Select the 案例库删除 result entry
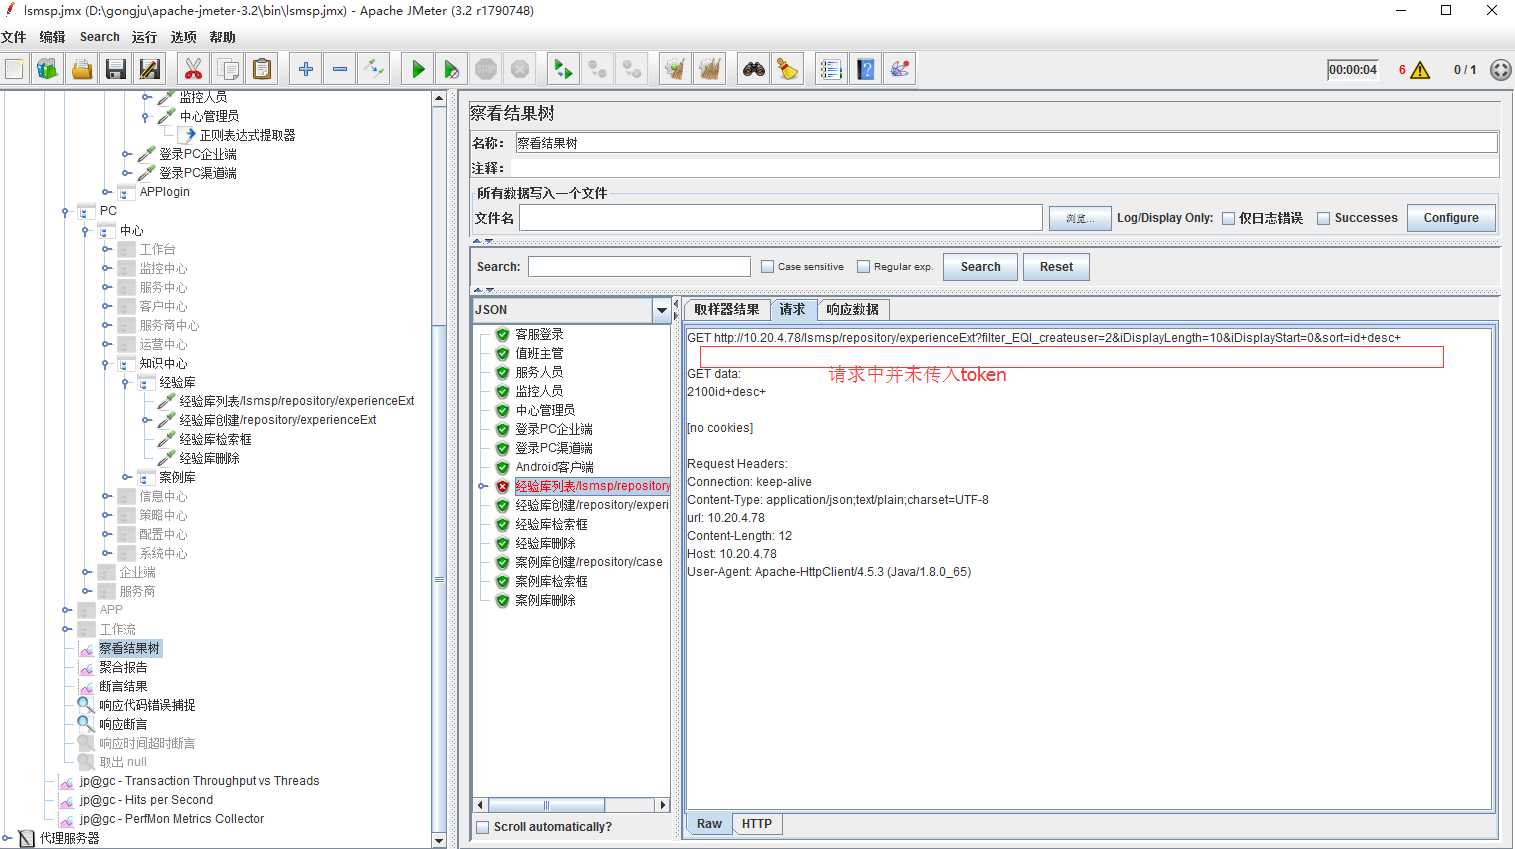This screenshot has height=849, width=1515. (x=545, y=601)
